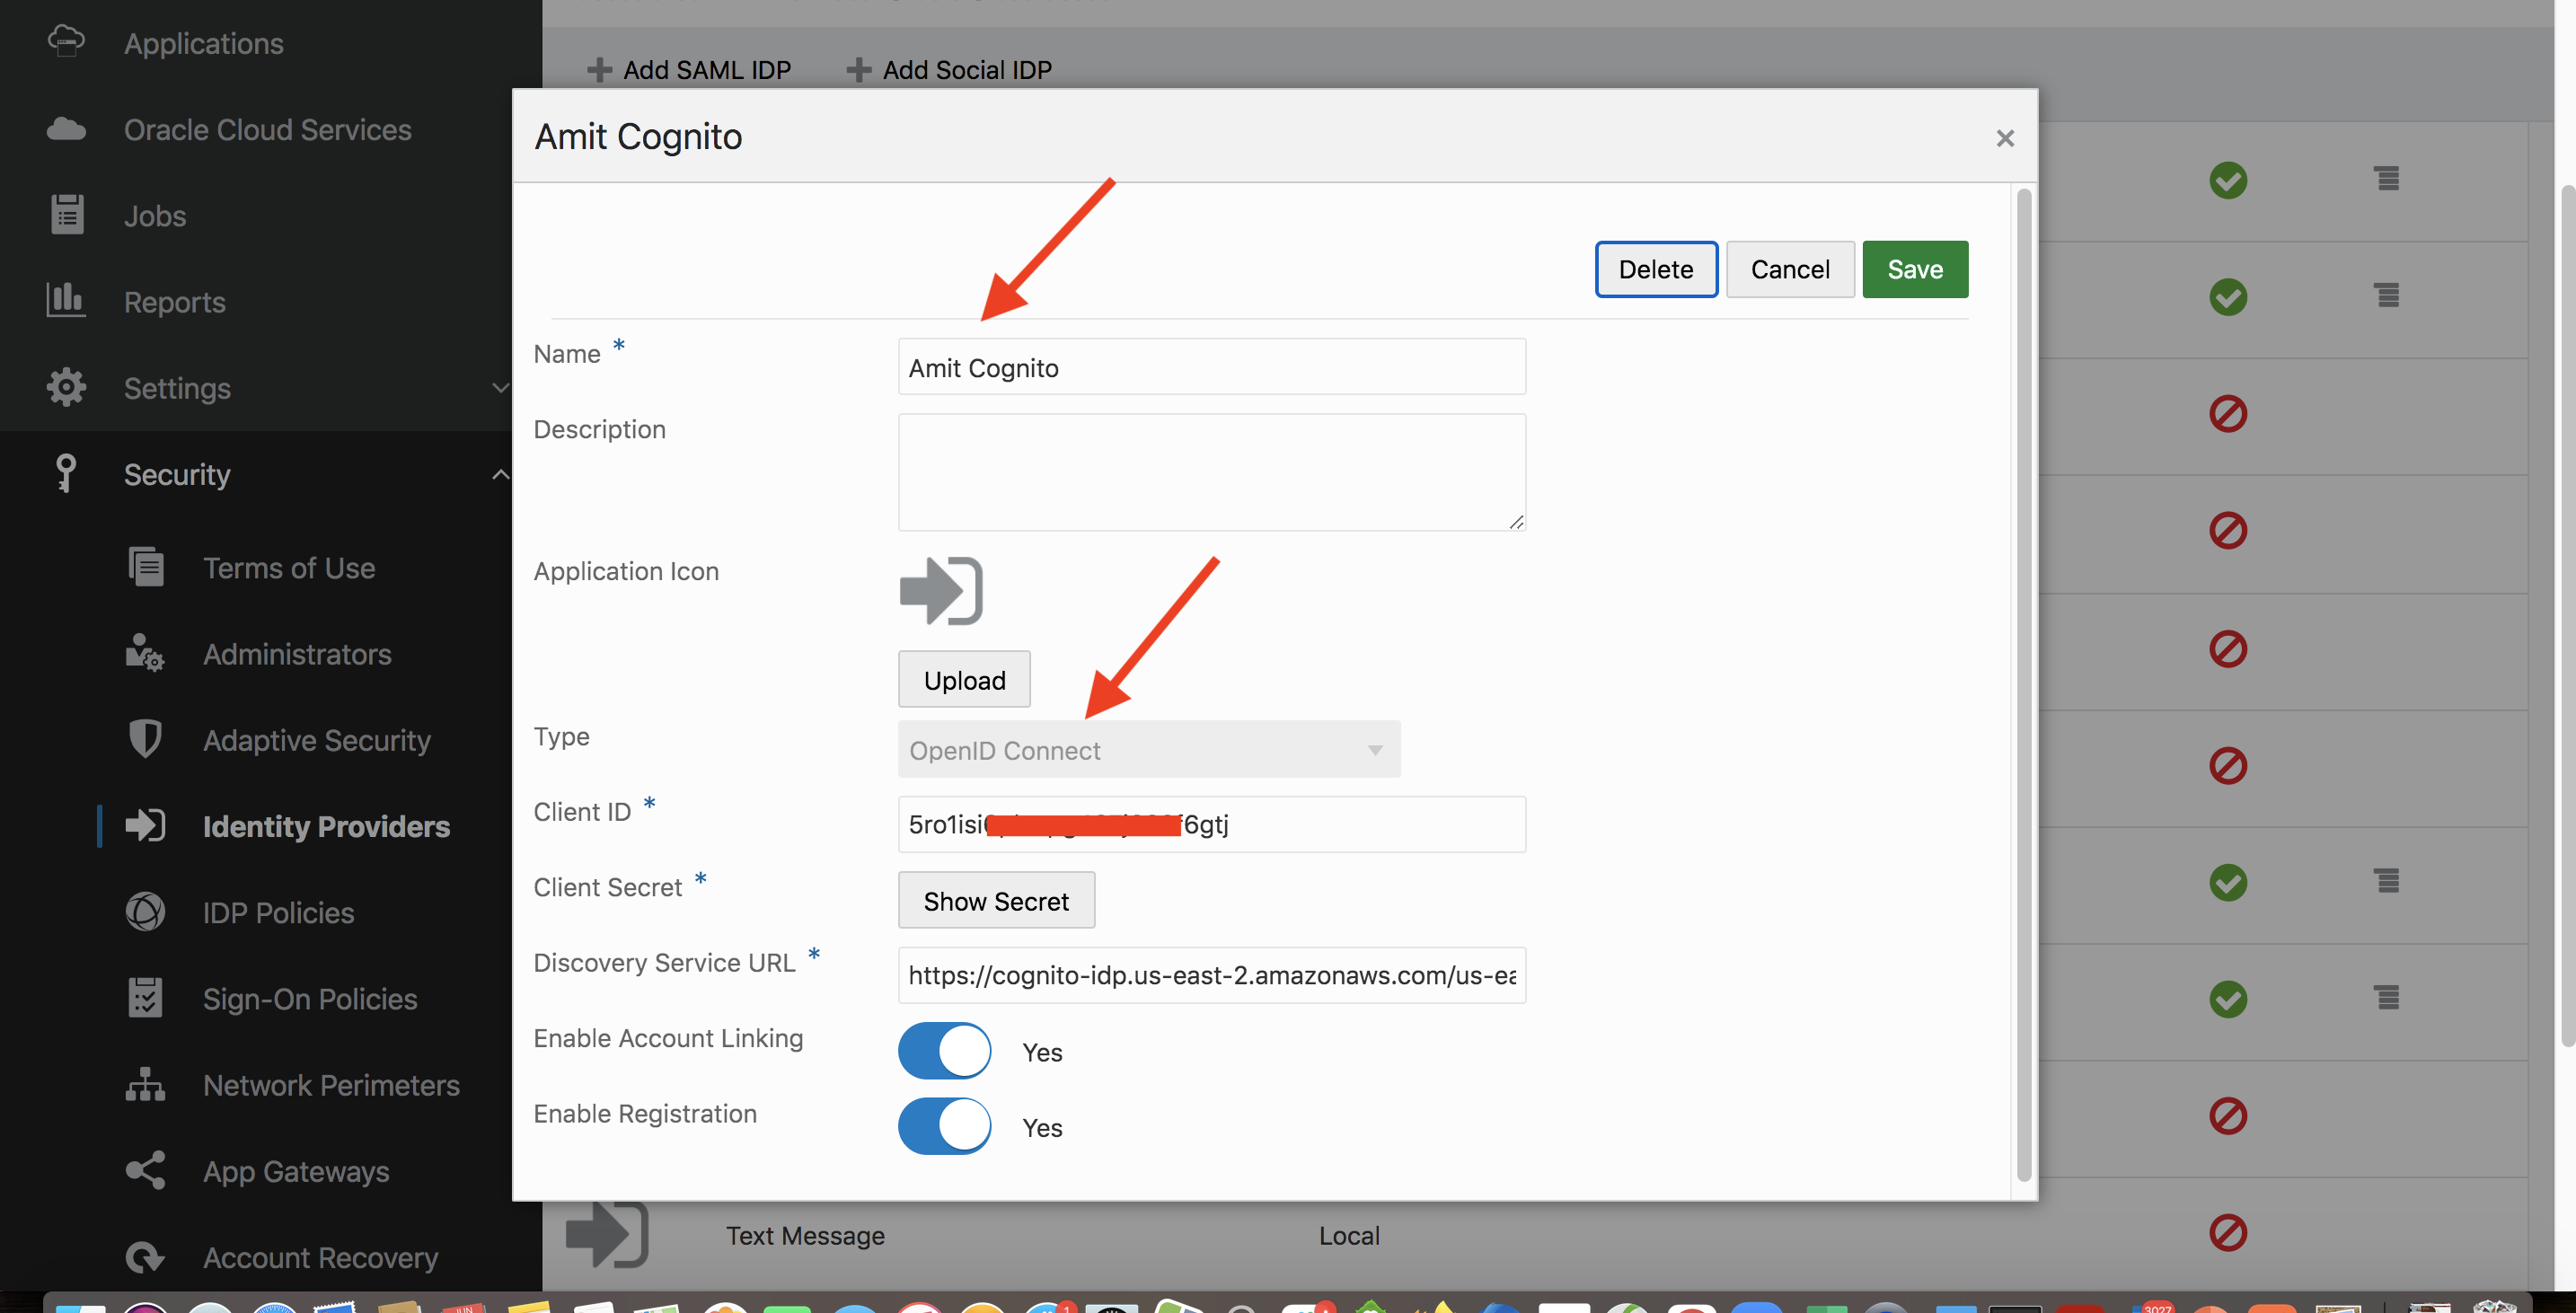Expand the Settings menu chevron

click(500, 388)
